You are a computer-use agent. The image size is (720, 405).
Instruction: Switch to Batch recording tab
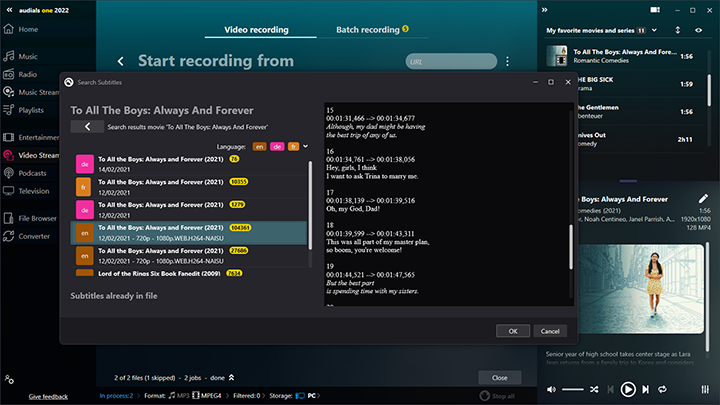[372, 30]
